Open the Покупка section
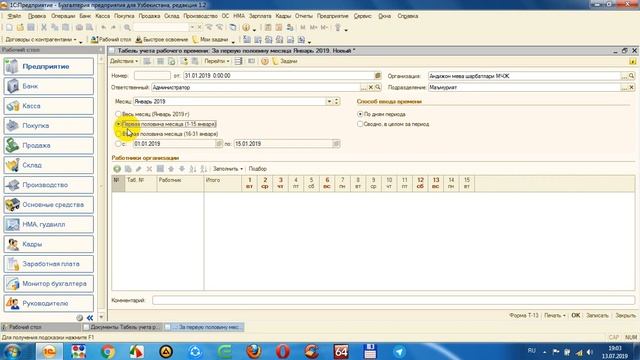This screenshot has height=360, width=640. point(49,126)
